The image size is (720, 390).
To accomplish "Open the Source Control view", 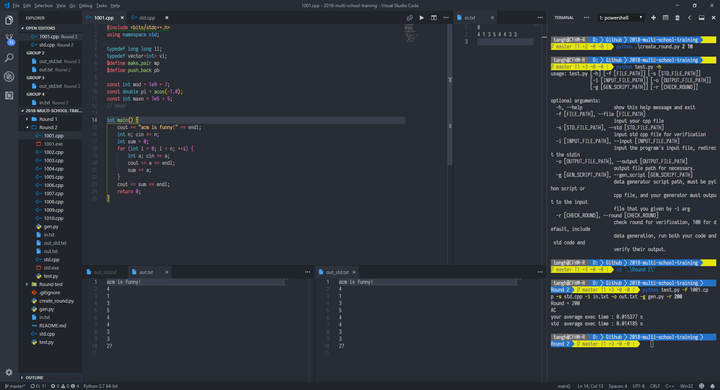I will pos(9,40).
